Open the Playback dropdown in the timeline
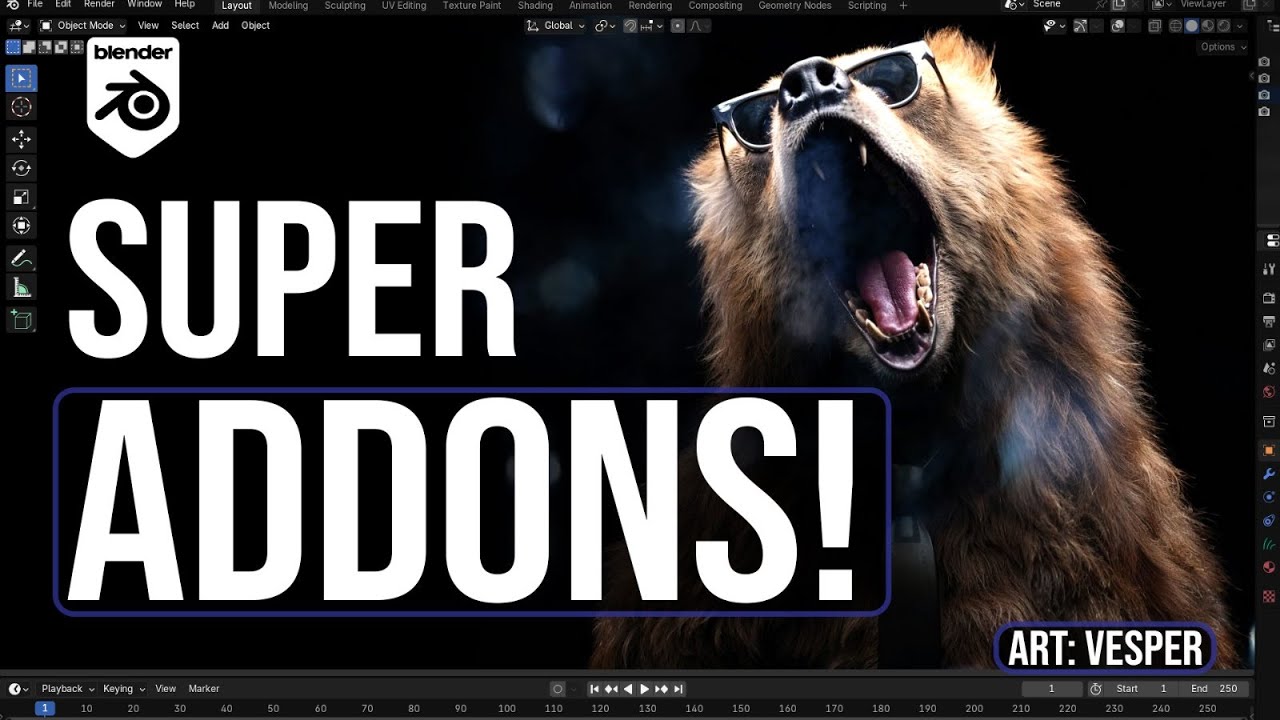Image resolution: width=1280 pixels, height=720 pixels. pyautogui.click(x=68, y=689)
